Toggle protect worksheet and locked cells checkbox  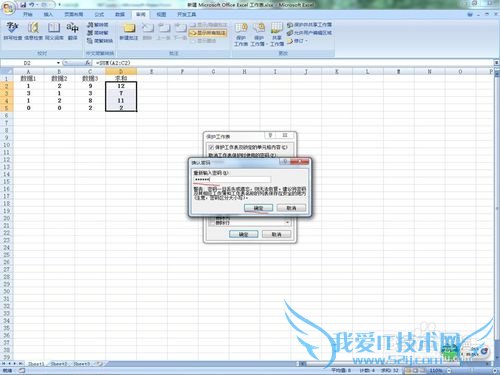click(211, 147)
